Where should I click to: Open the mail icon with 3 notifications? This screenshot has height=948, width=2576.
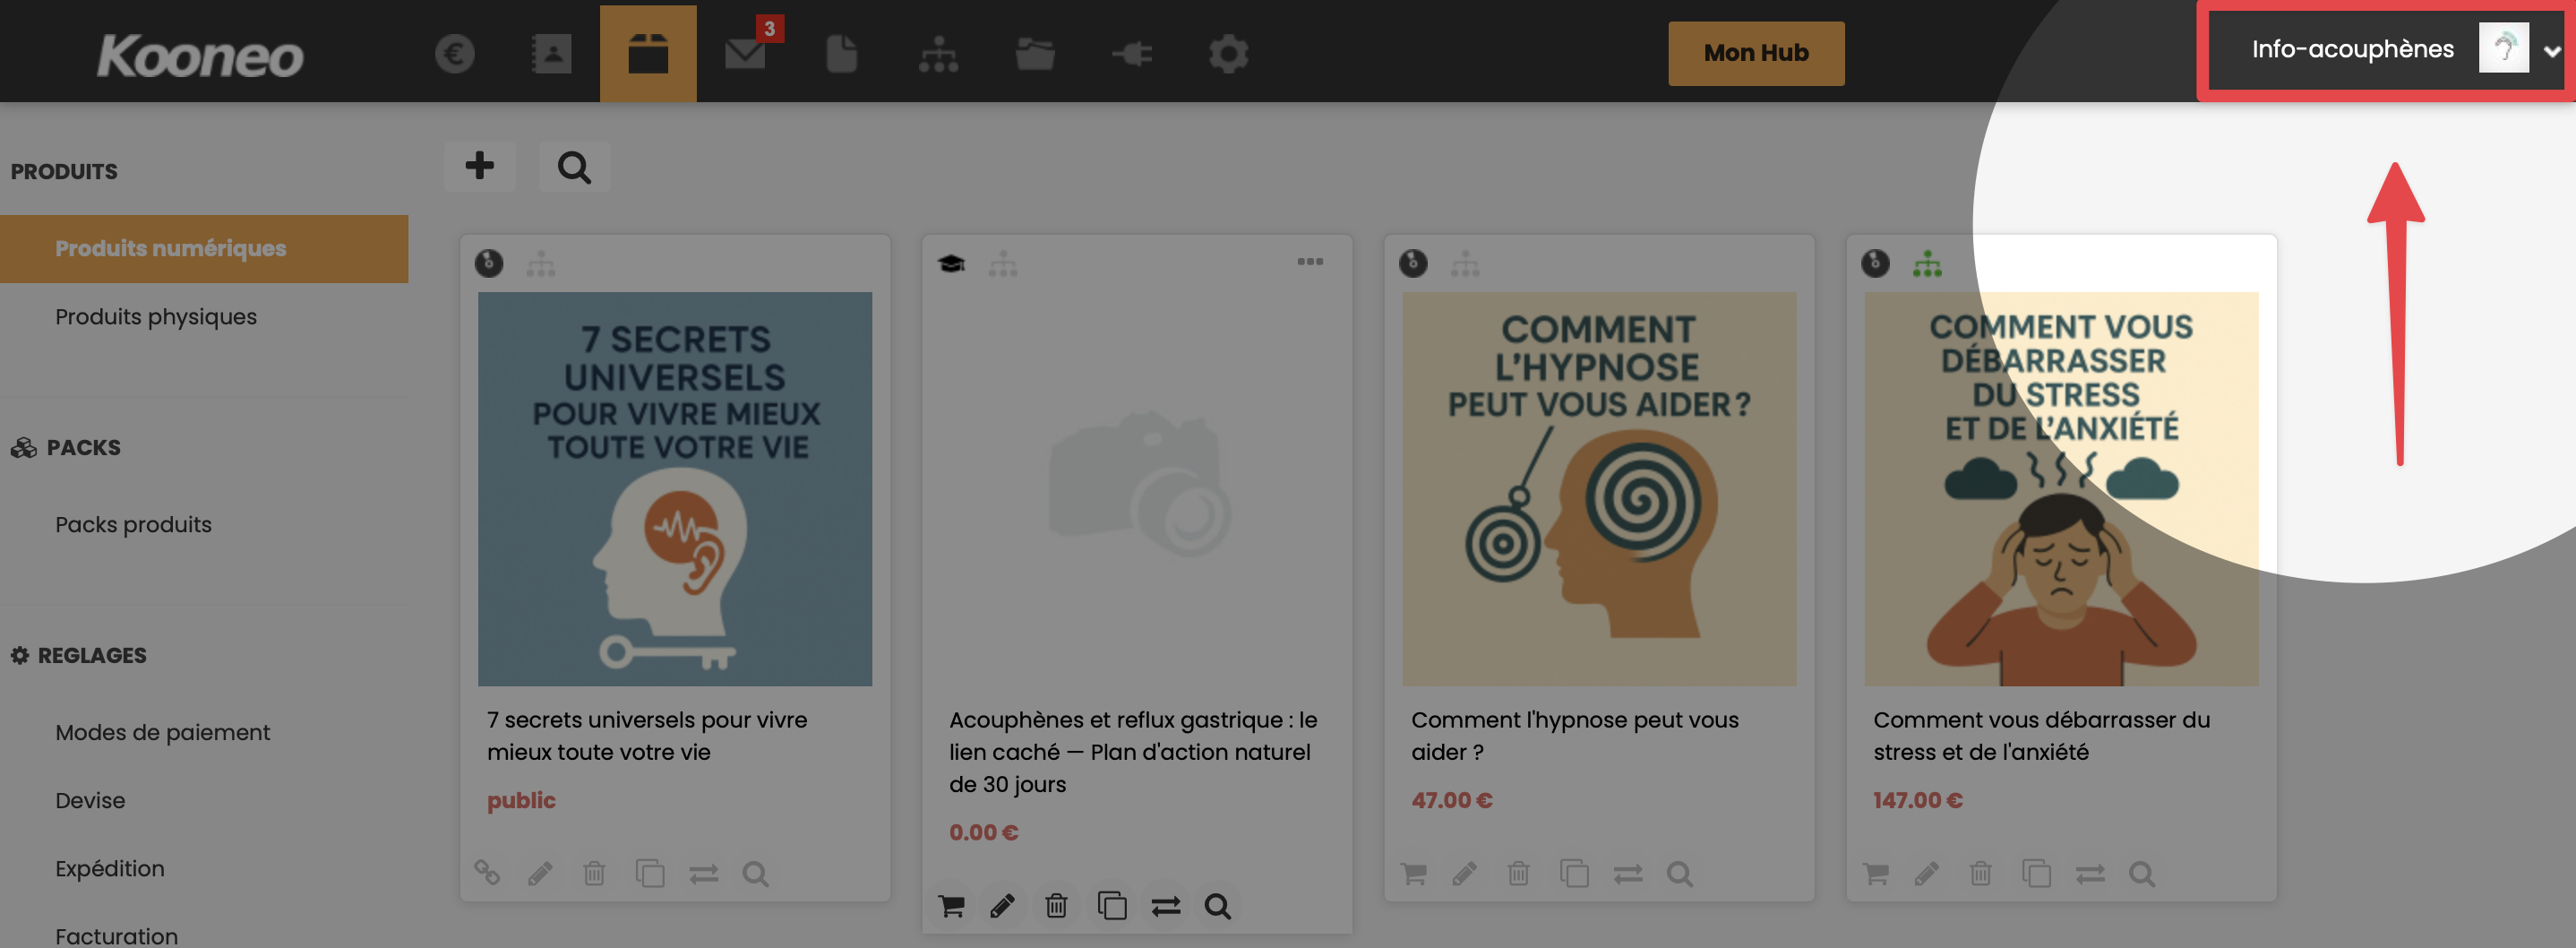pyautogui.click(x=746, y=53)
